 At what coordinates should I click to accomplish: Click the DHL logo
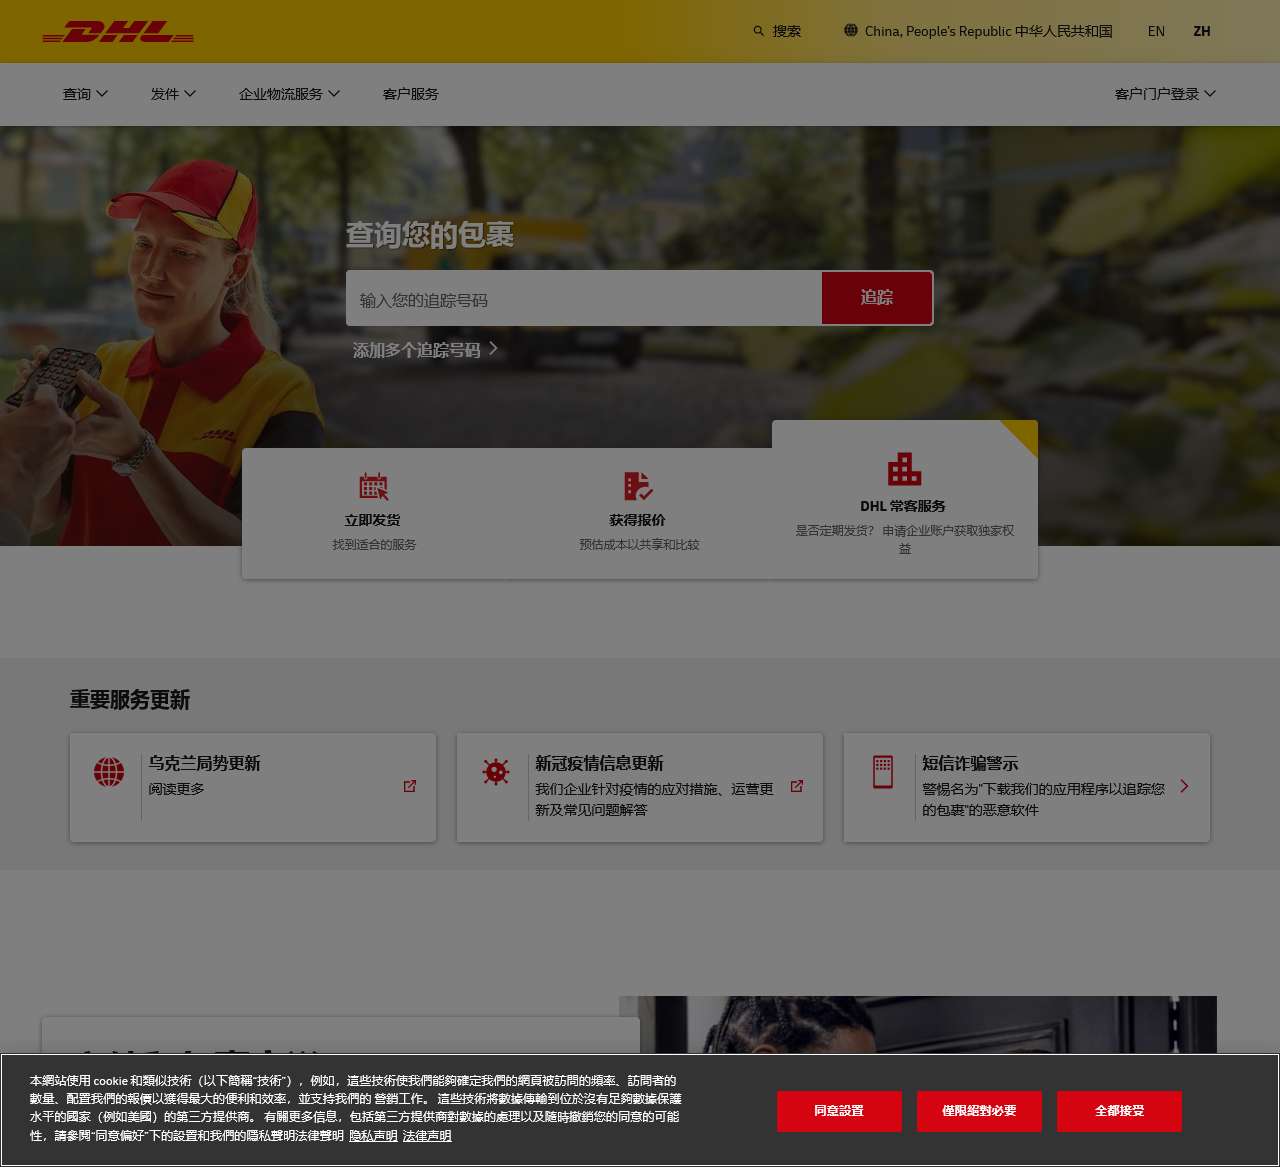click(x=118, y=32)
